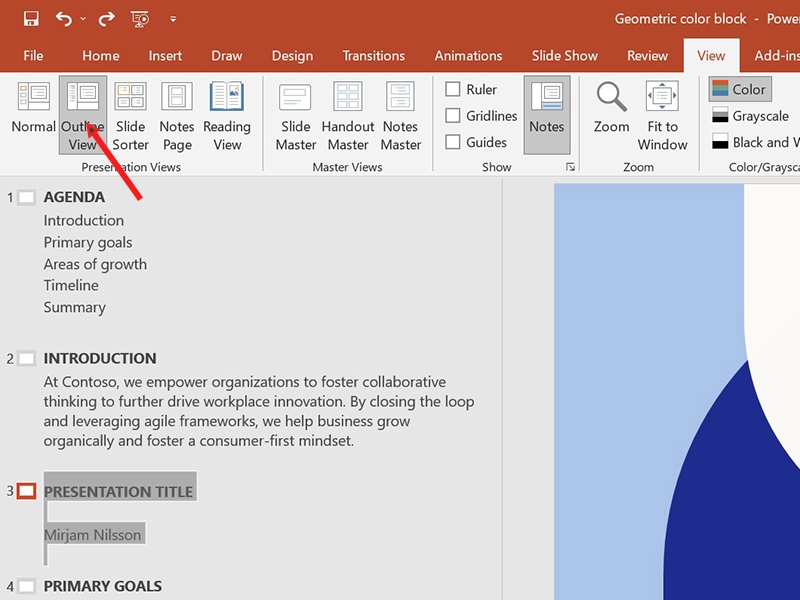
Task: Open the Transitions tab
Action: [373, 56]
